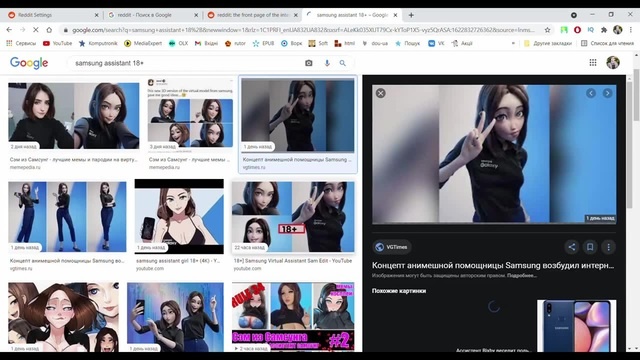This screenshot has height=360, width=640.
Task: Bookmark this page with the star icon
Action: (x=547, y=30)
